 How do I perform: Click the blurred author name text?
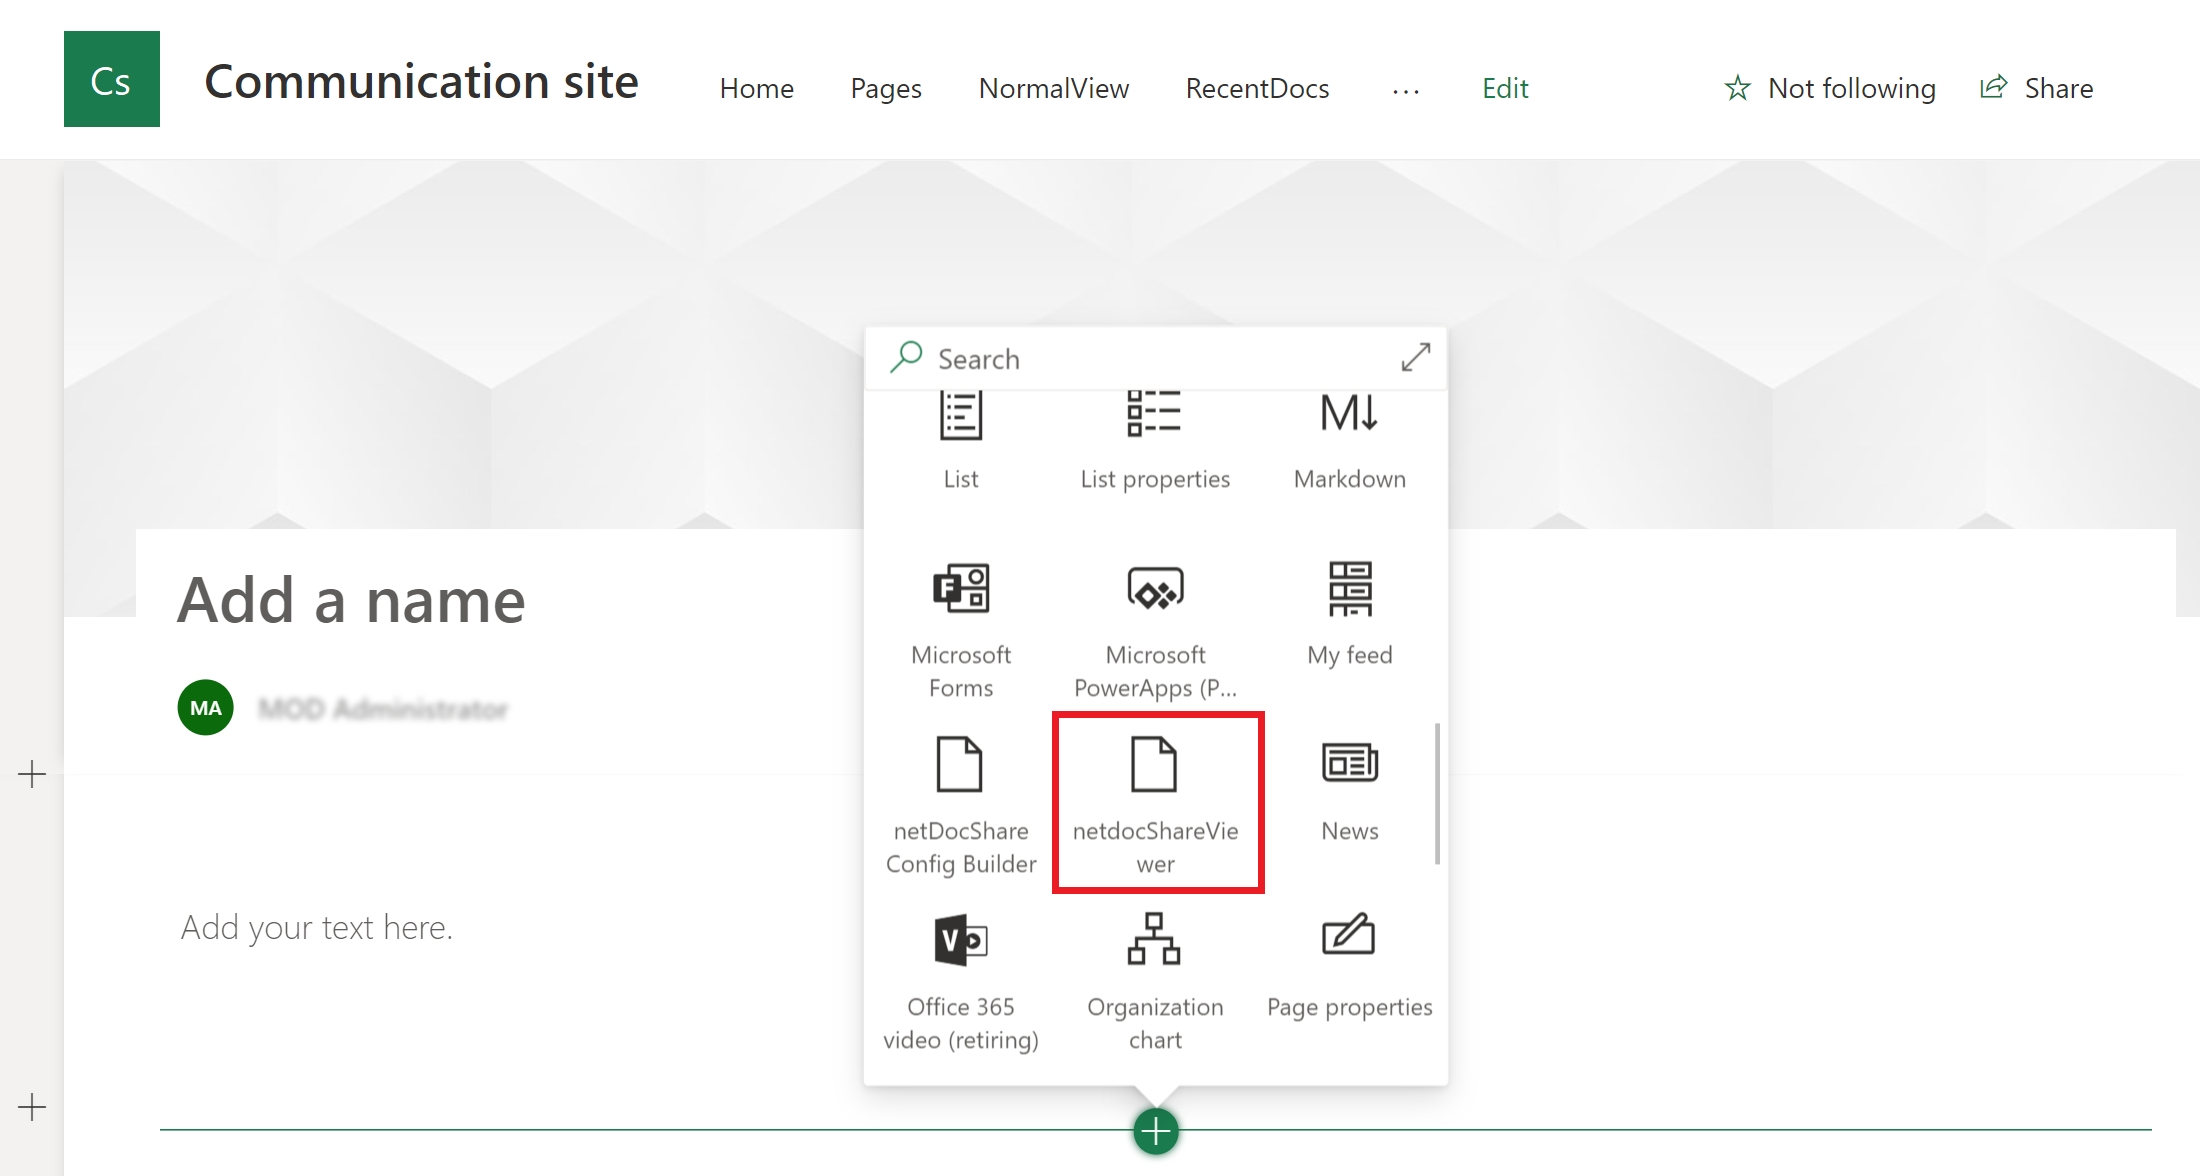point(383,709)
